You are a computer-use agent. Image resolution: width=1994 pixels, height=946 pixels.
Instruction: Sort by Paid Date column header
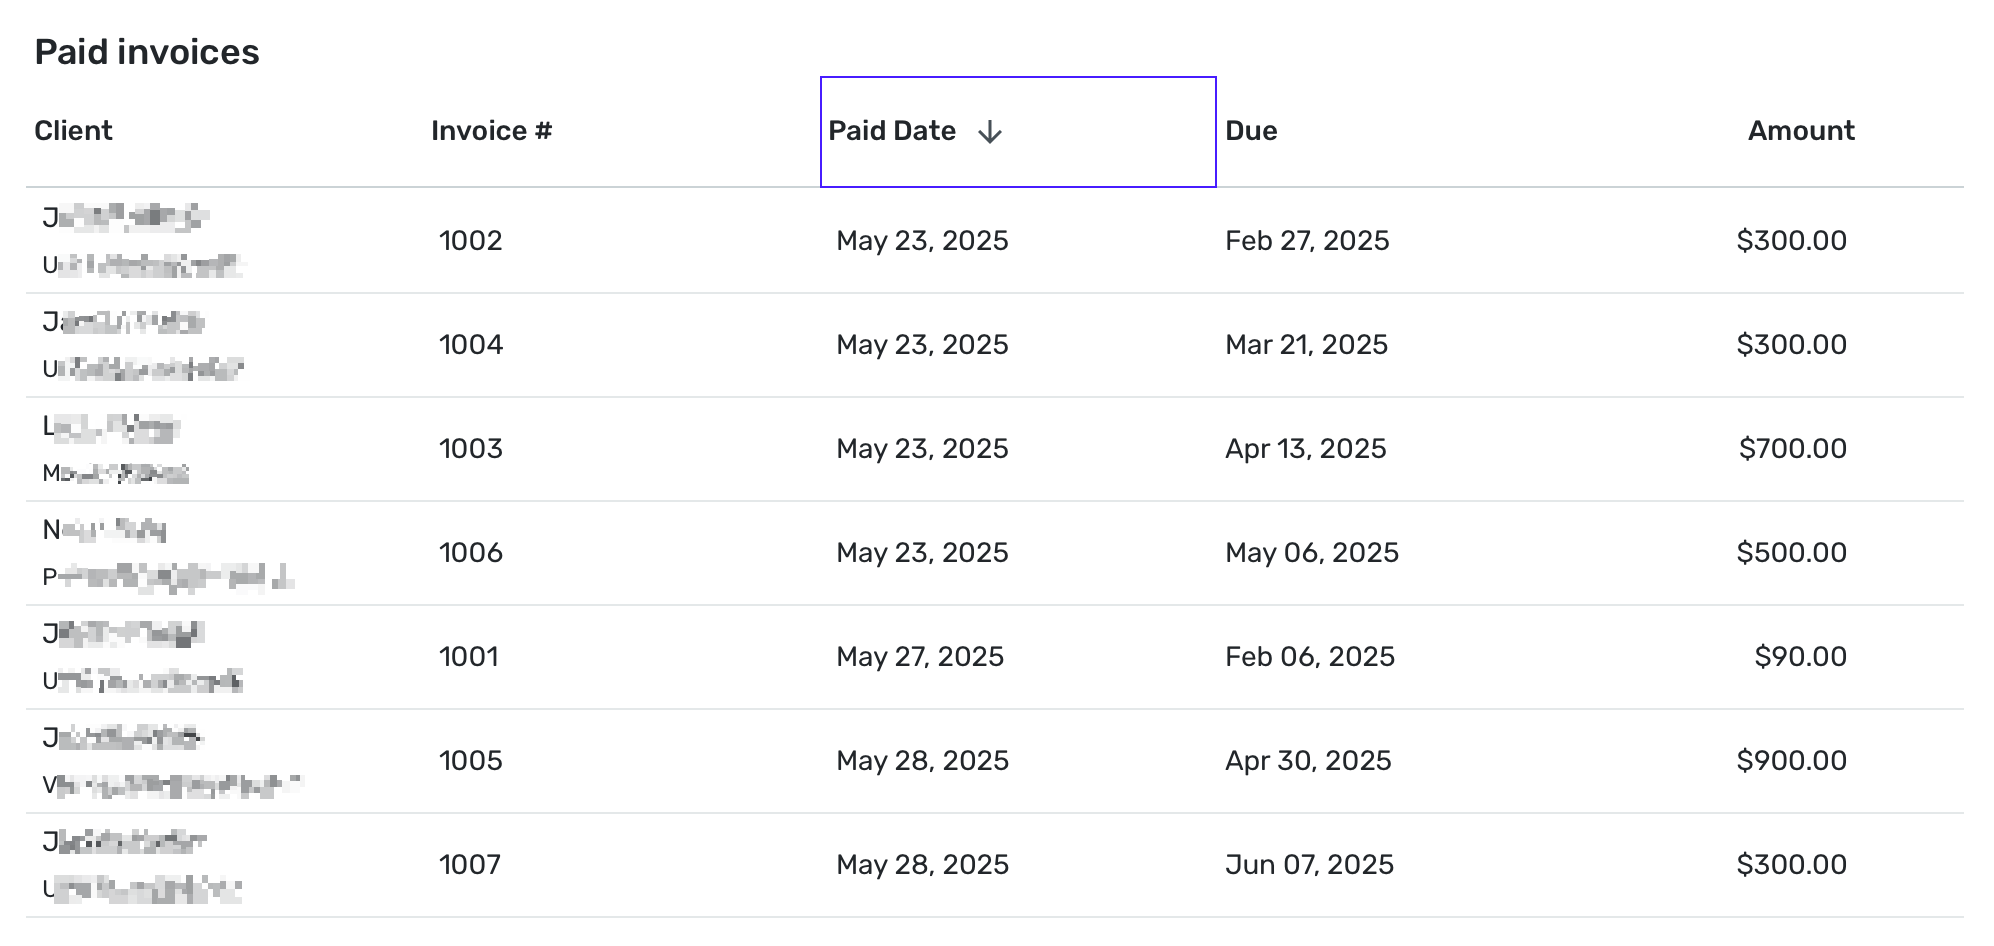(892, 131)
